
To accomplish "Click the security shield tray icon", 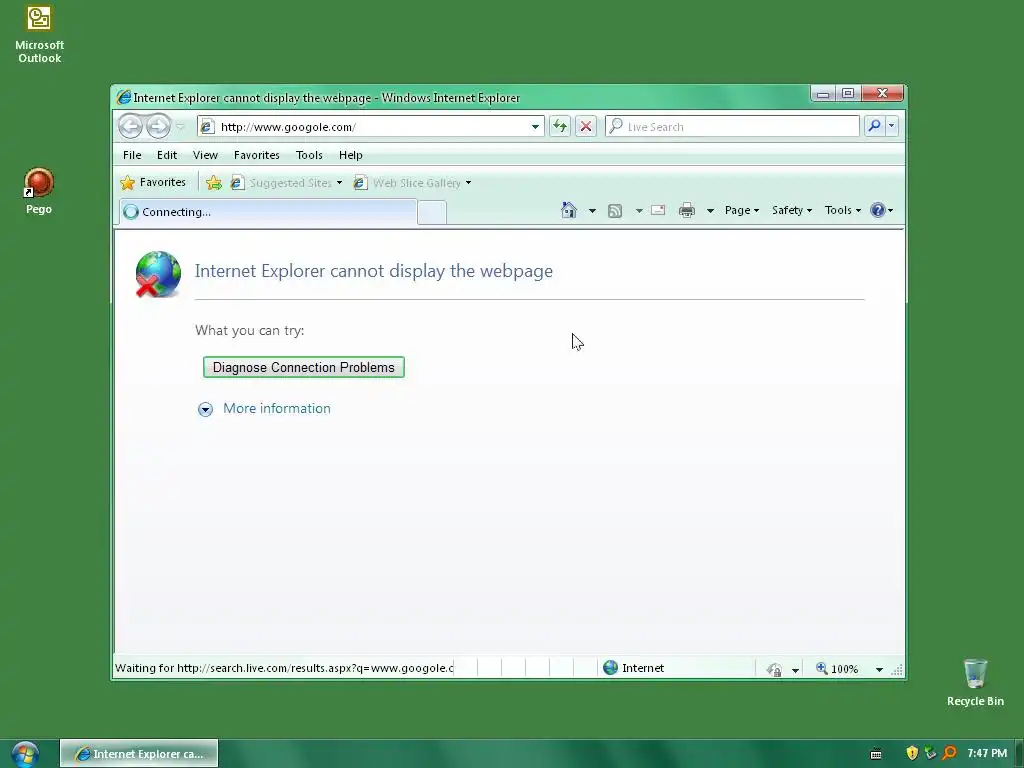I will tap(912, 753).
